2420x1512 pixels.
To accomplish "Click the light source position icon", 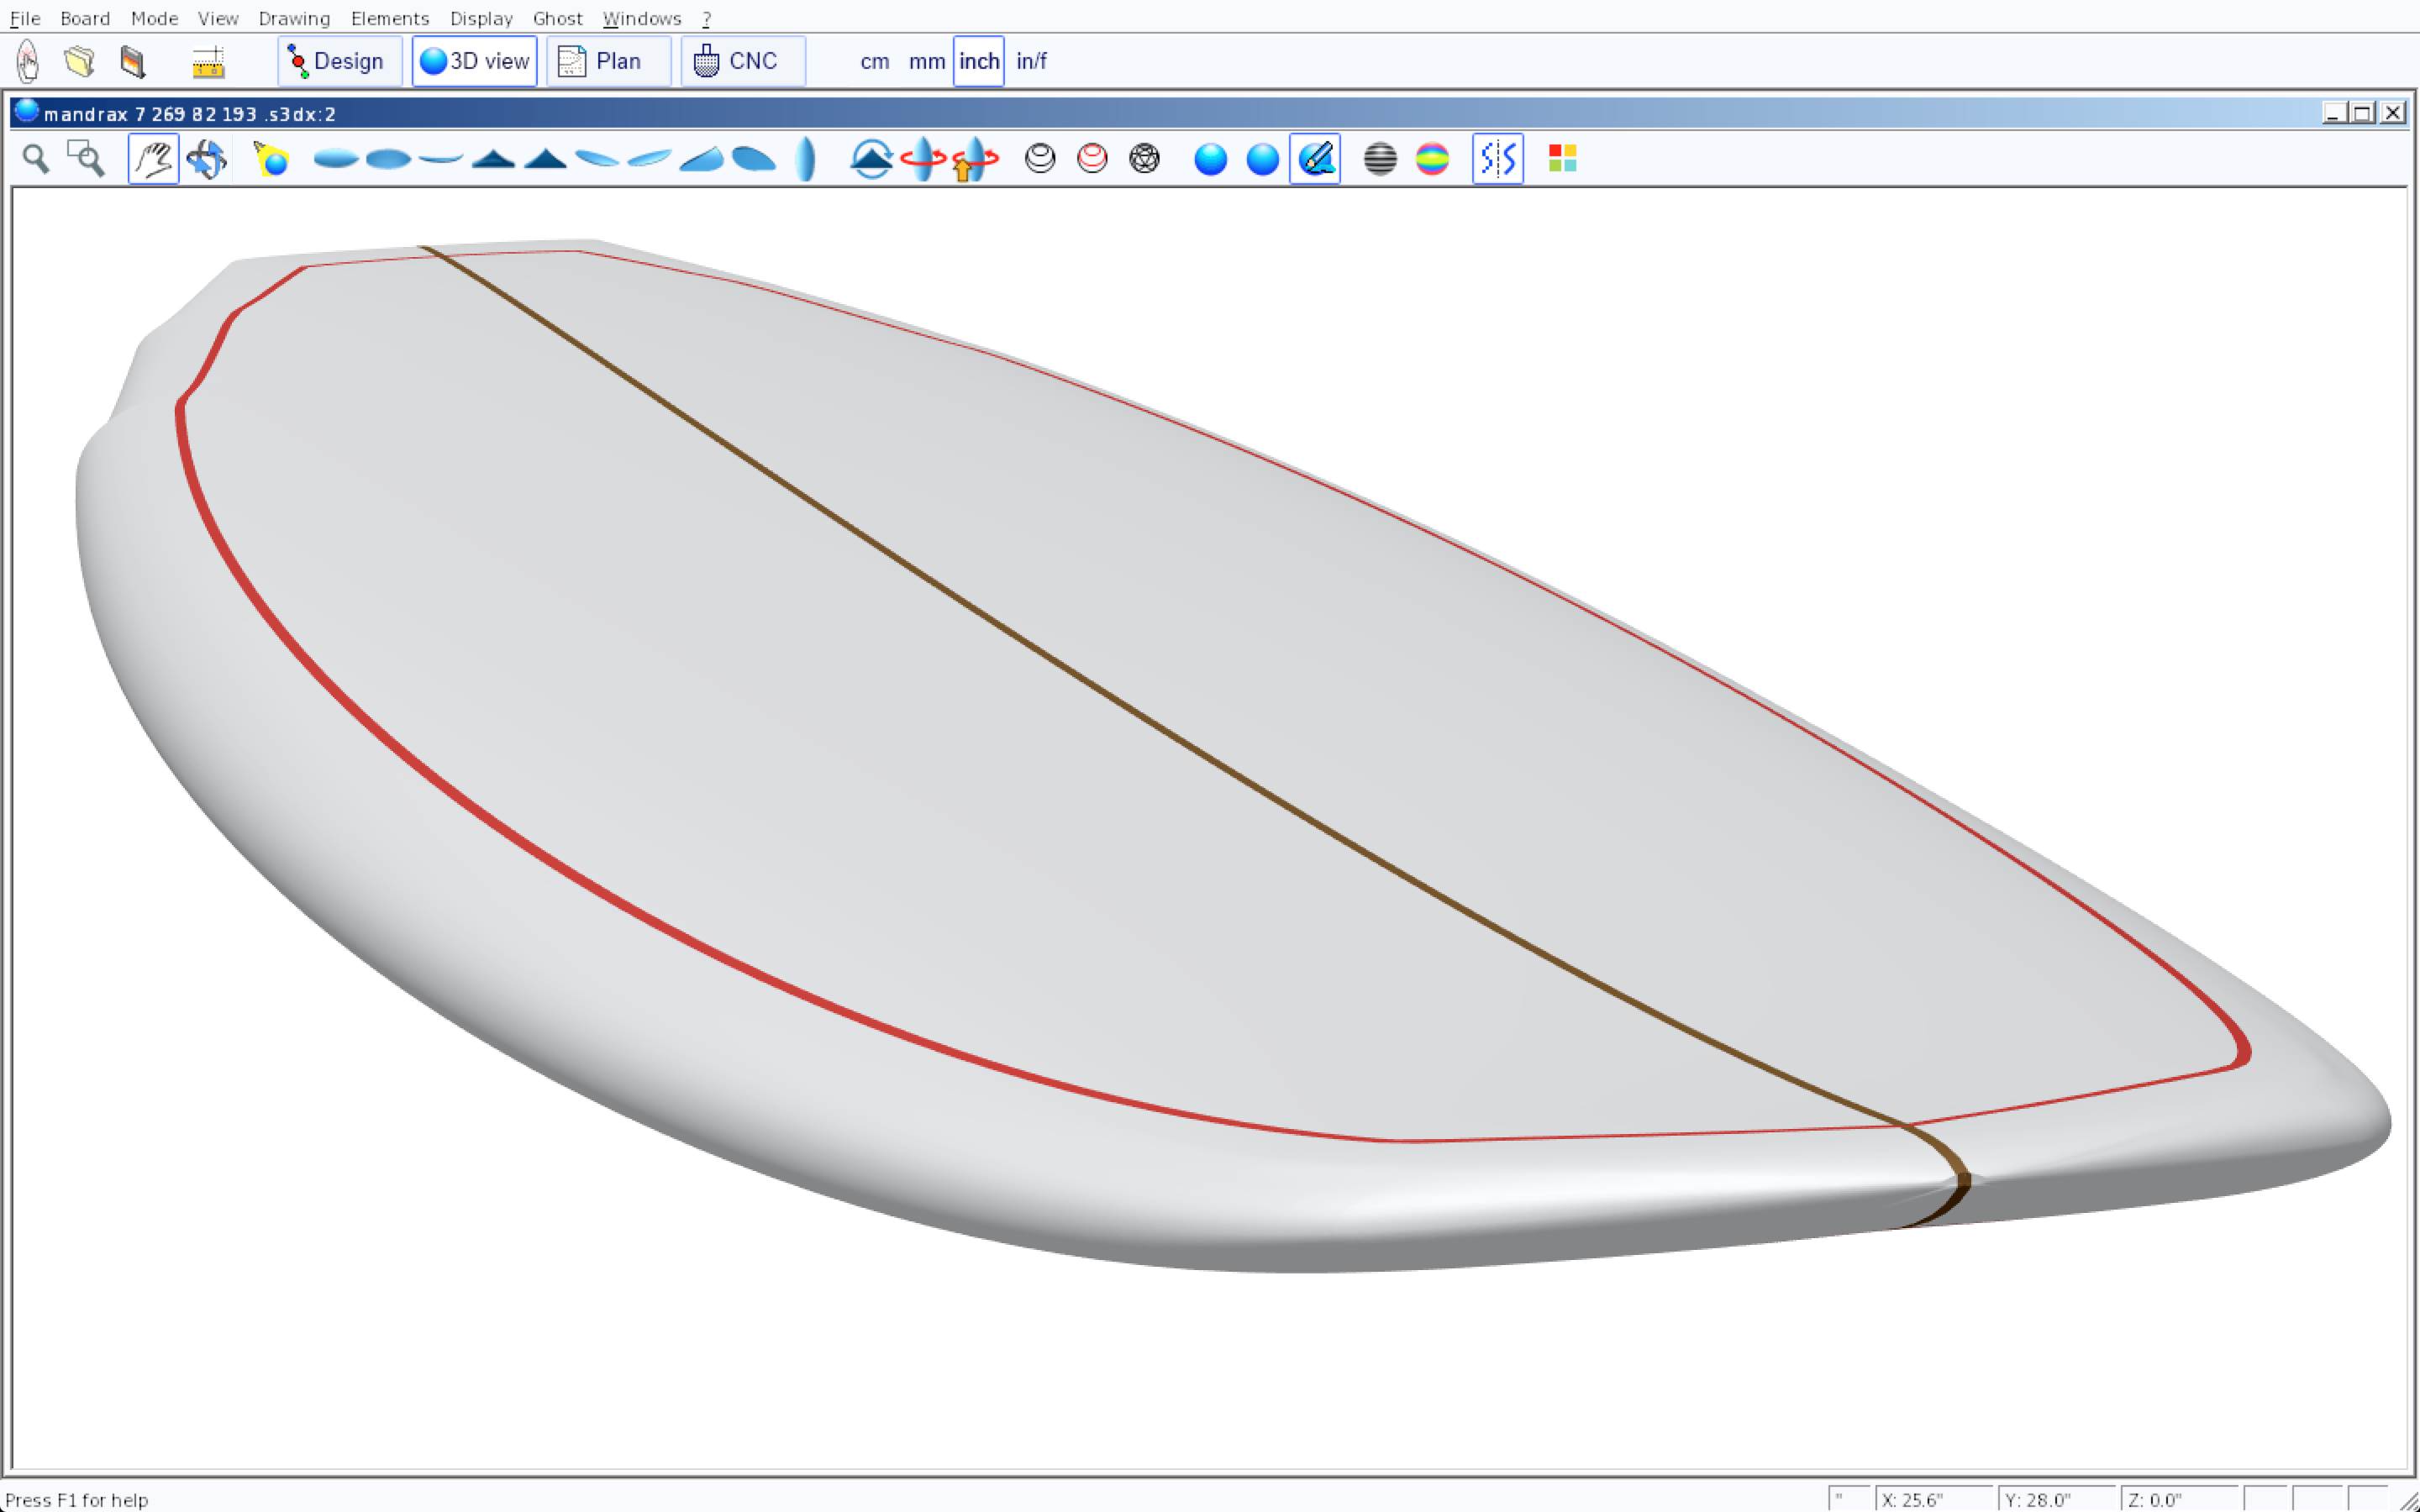I will point(271,159).
